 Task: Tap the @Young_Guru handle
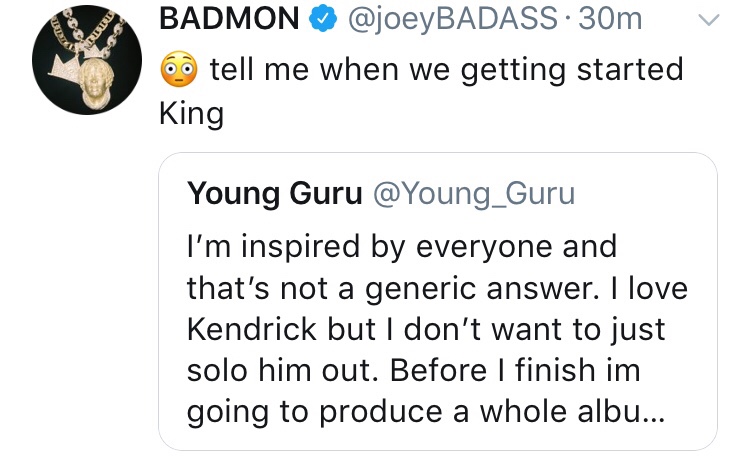tap(474, 194)
